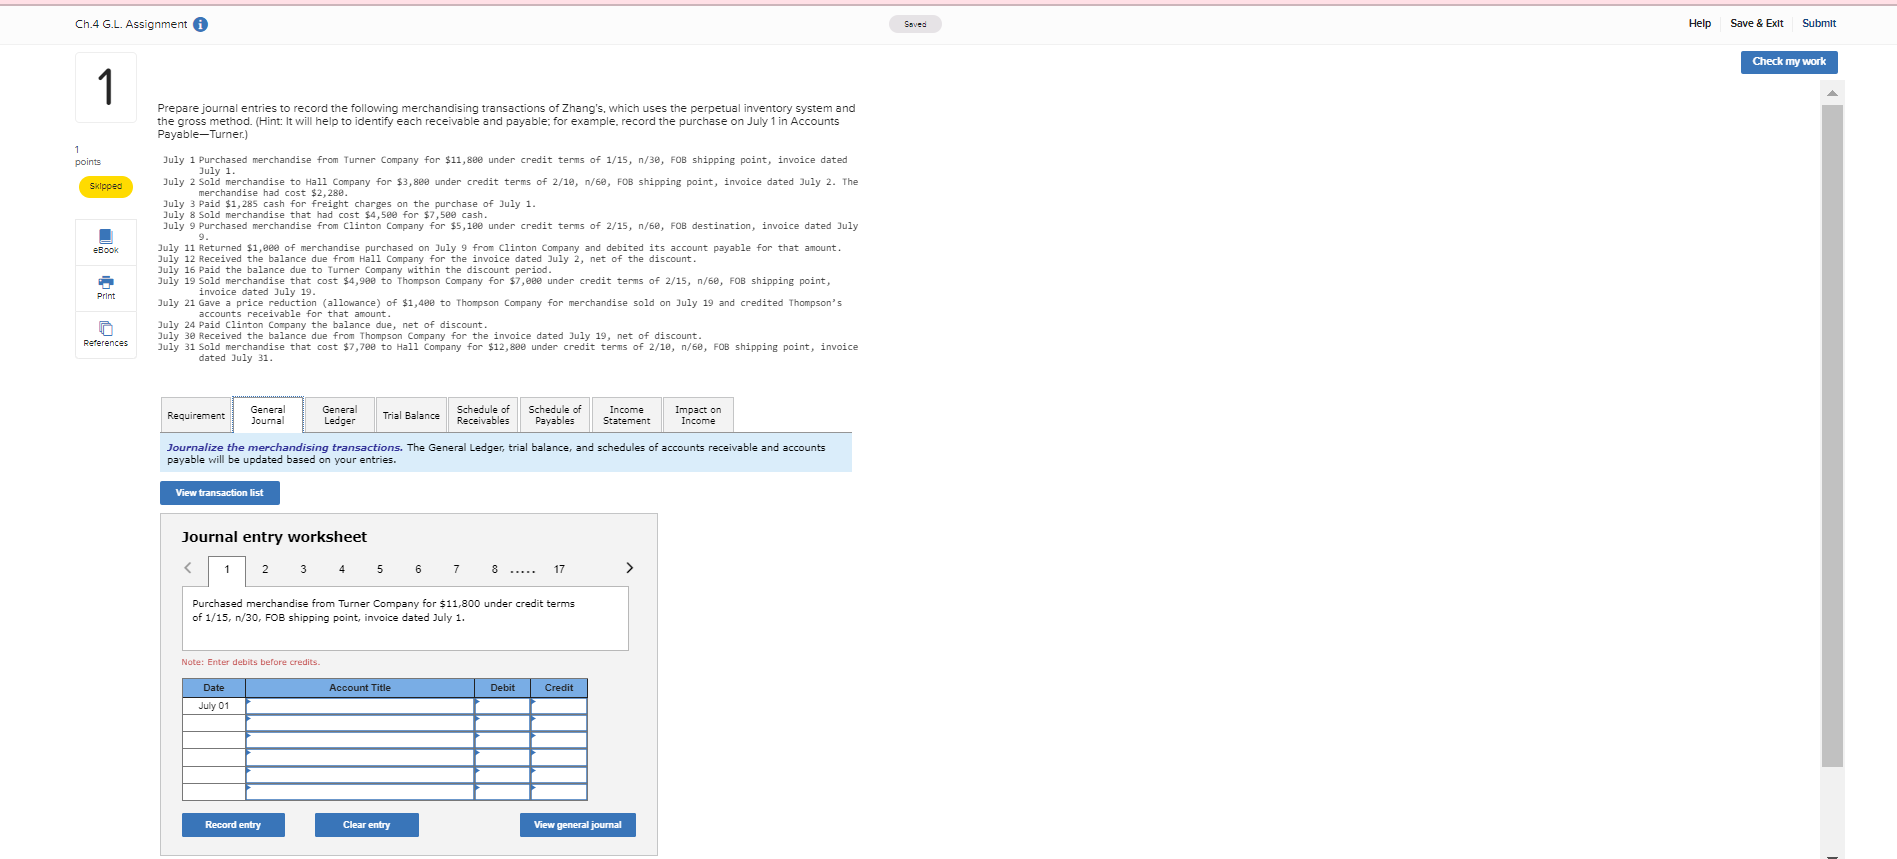Select journal entry worksheet page 2
The image size is (1897, 859).
[x=265, y=569]
